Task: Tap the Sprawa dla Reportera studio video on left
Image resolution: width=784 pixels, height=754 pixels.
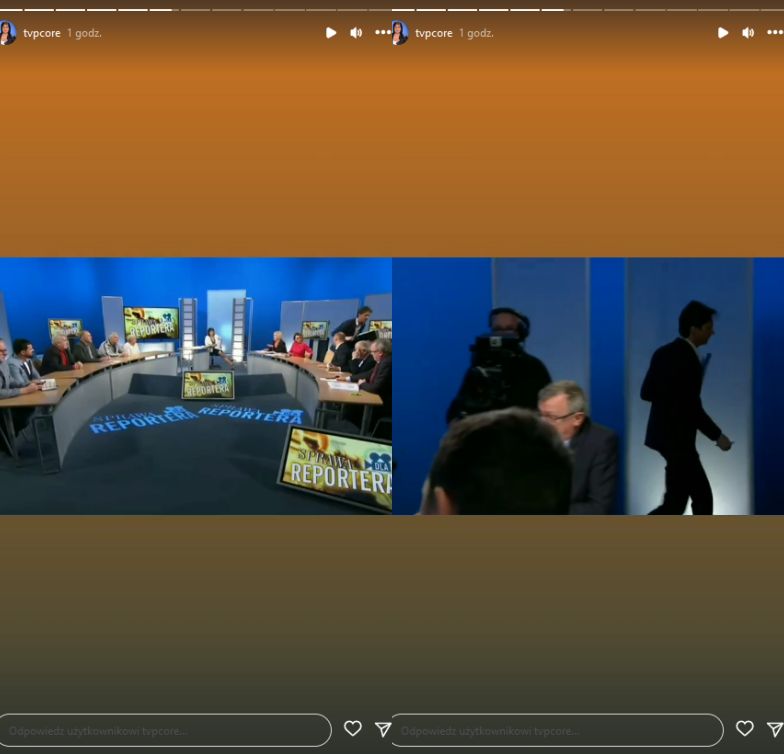Action: coord(196,386)
